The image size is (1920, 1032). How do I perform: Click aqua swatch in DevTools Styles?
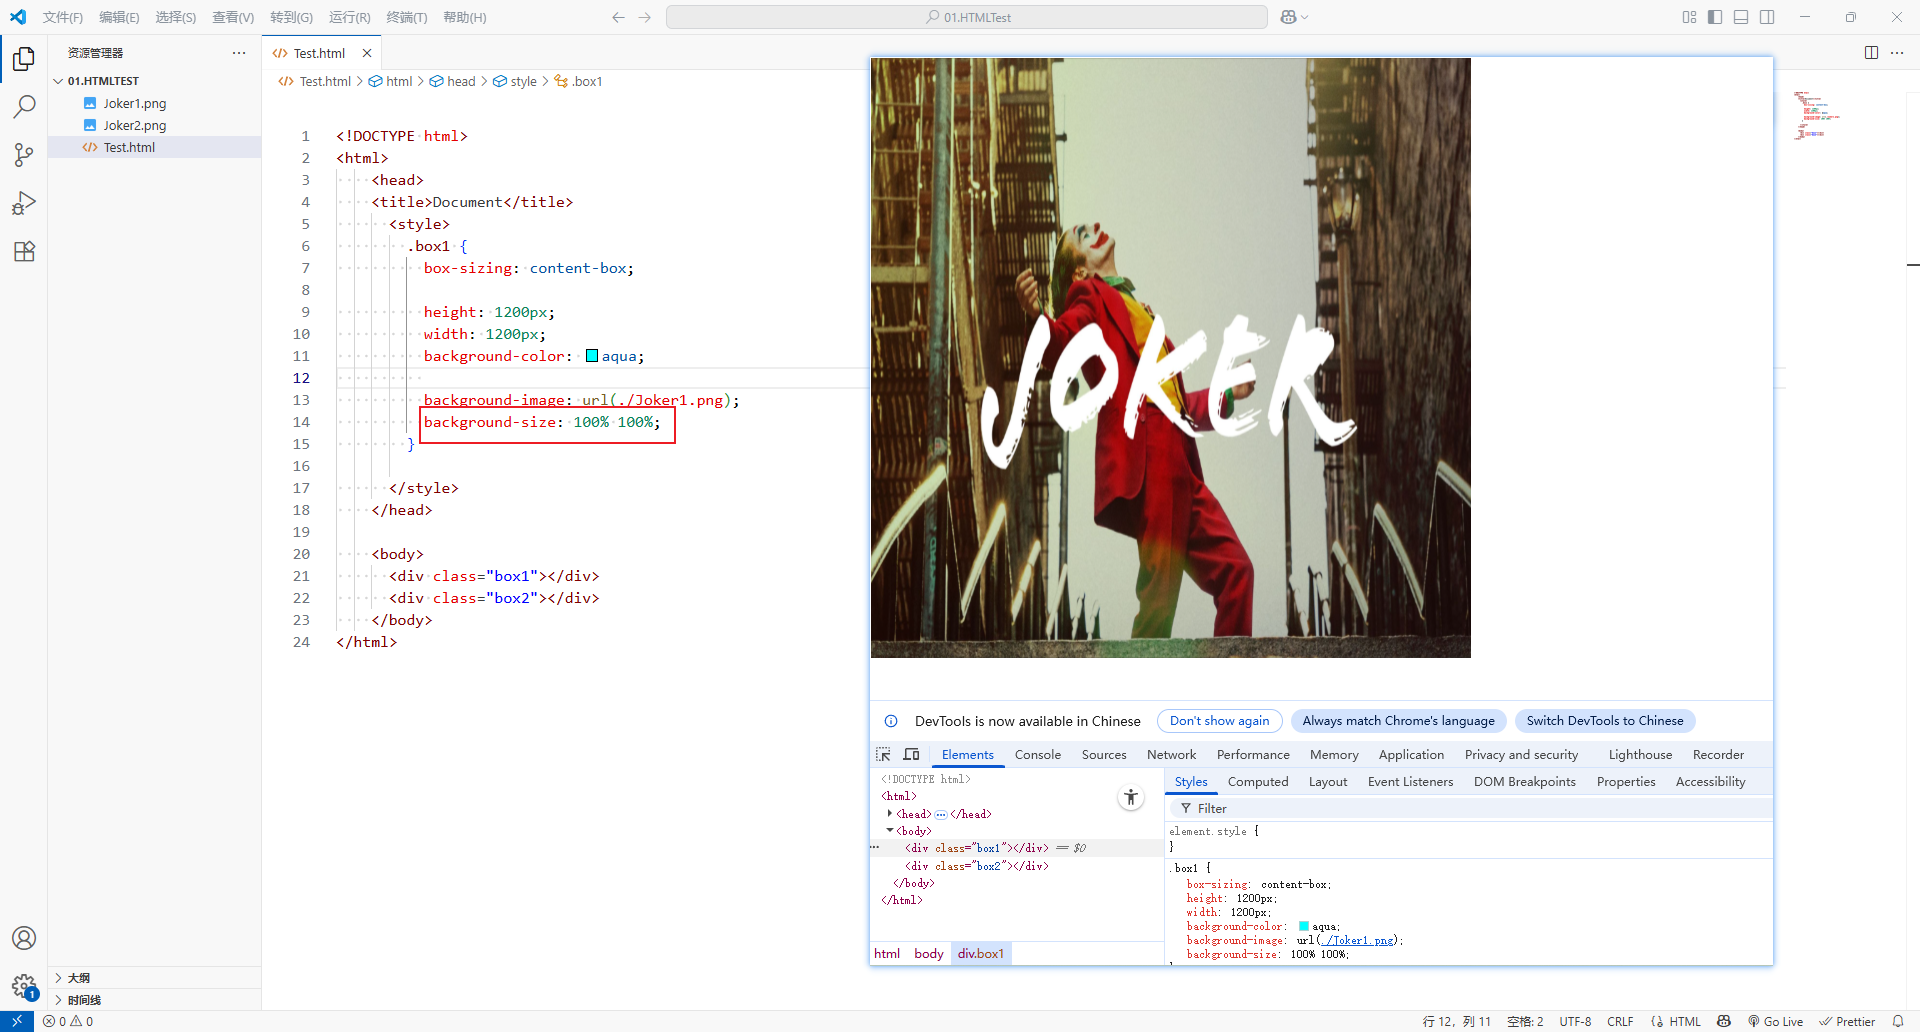click(1303, 927)
